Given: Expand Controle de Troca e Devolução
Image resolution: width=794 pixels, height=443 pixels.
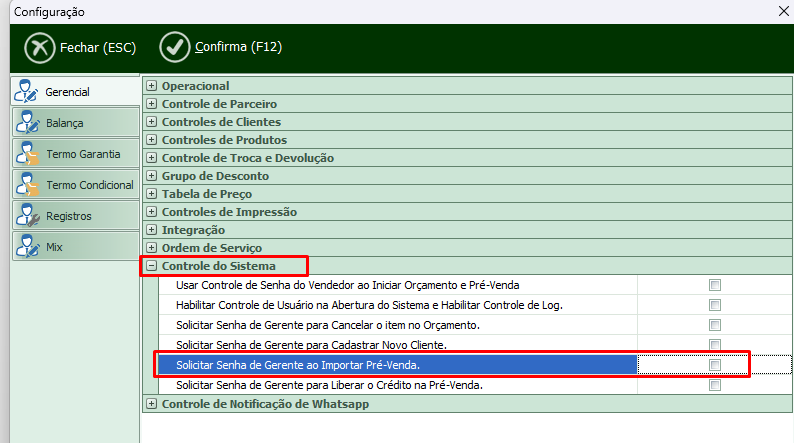Looking at the screenshot, I should tap(151, 157).
